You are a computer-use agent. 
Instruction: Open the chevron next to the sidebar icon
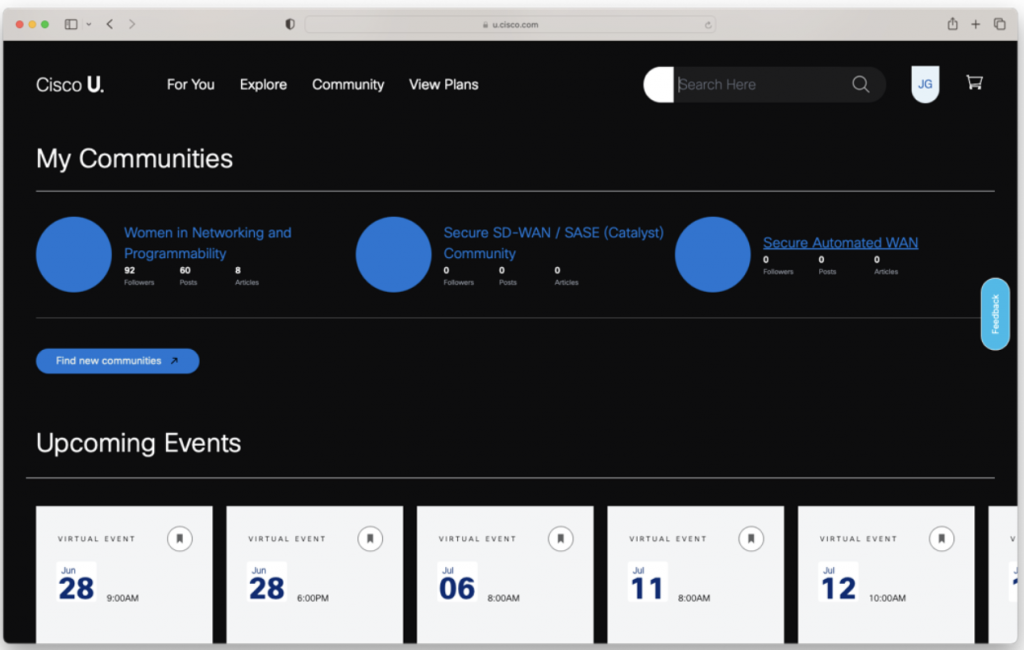[87, 23]
